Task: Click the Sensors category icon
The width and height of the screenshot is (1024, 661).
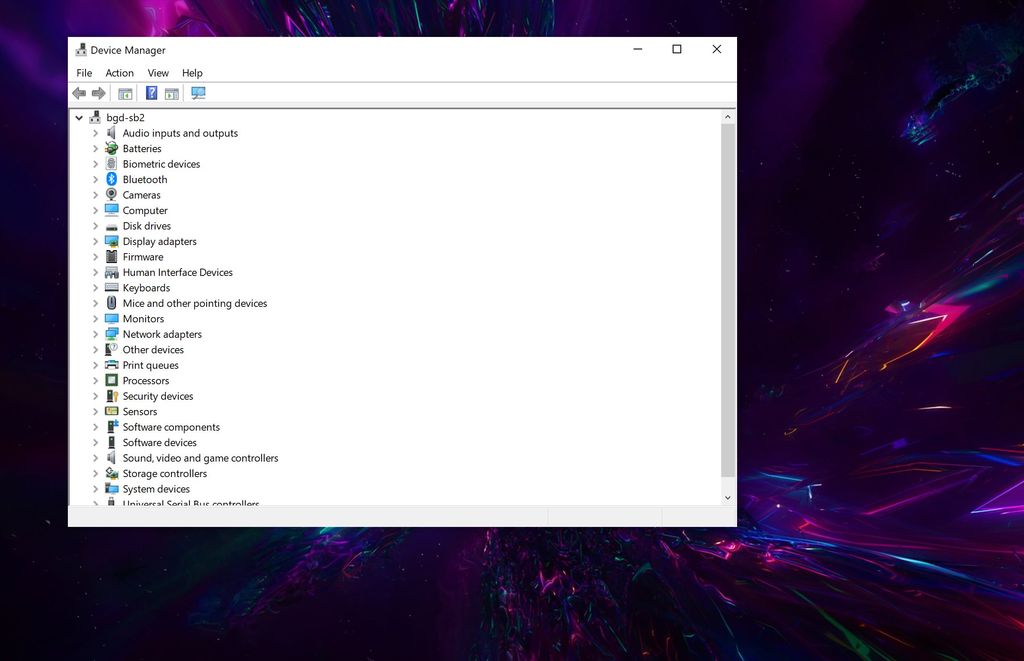Action: click(112, 411)
